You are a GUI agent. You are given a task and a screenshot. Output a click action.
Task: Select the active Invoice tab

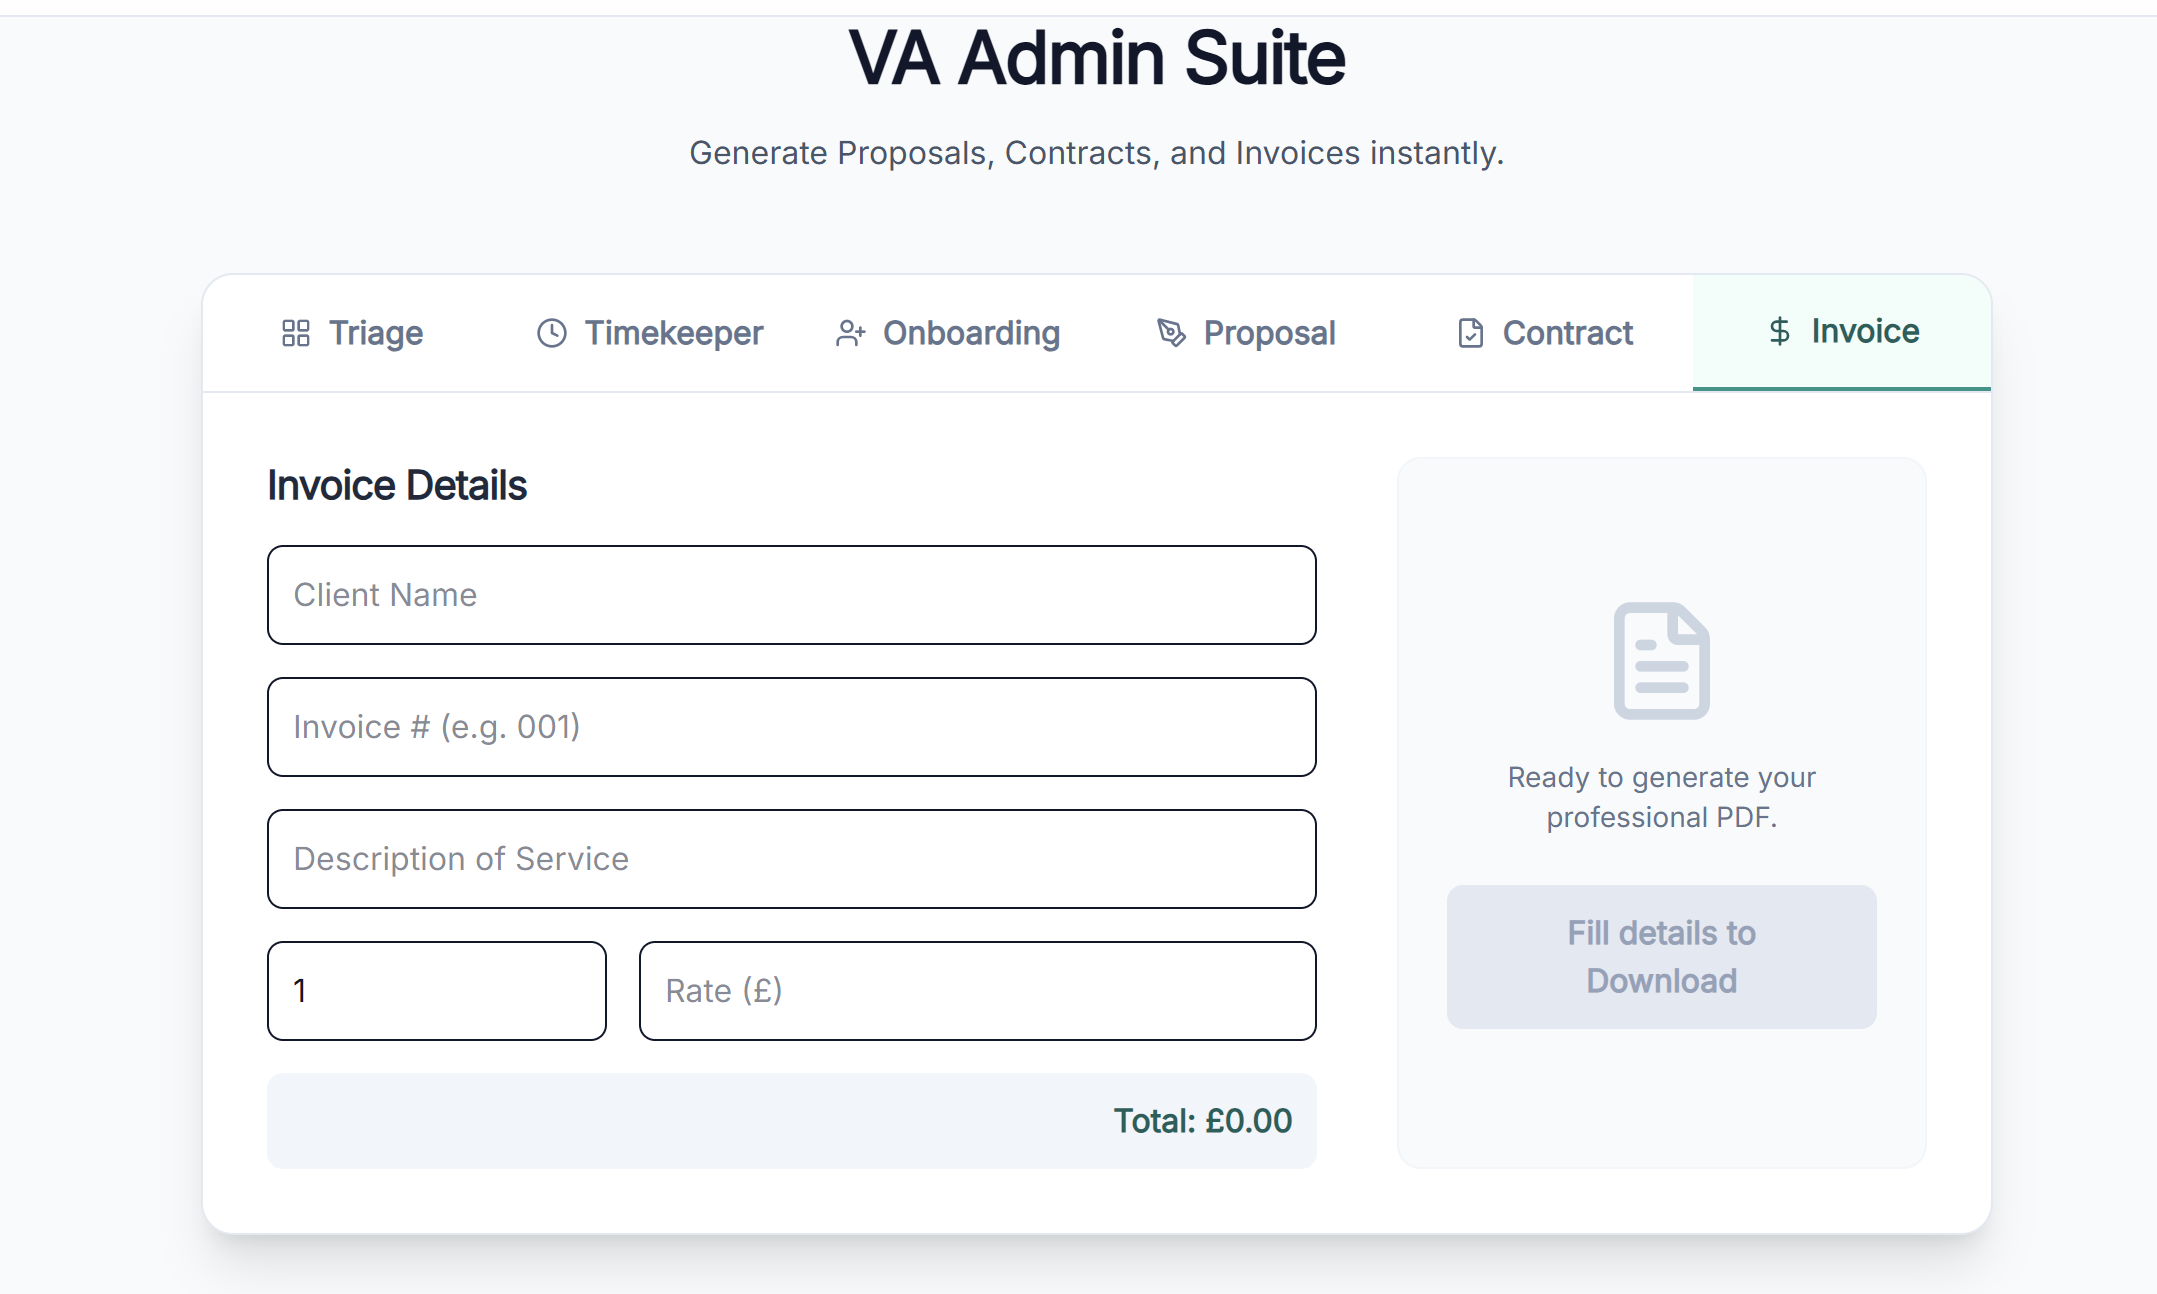click(1841, 331)
